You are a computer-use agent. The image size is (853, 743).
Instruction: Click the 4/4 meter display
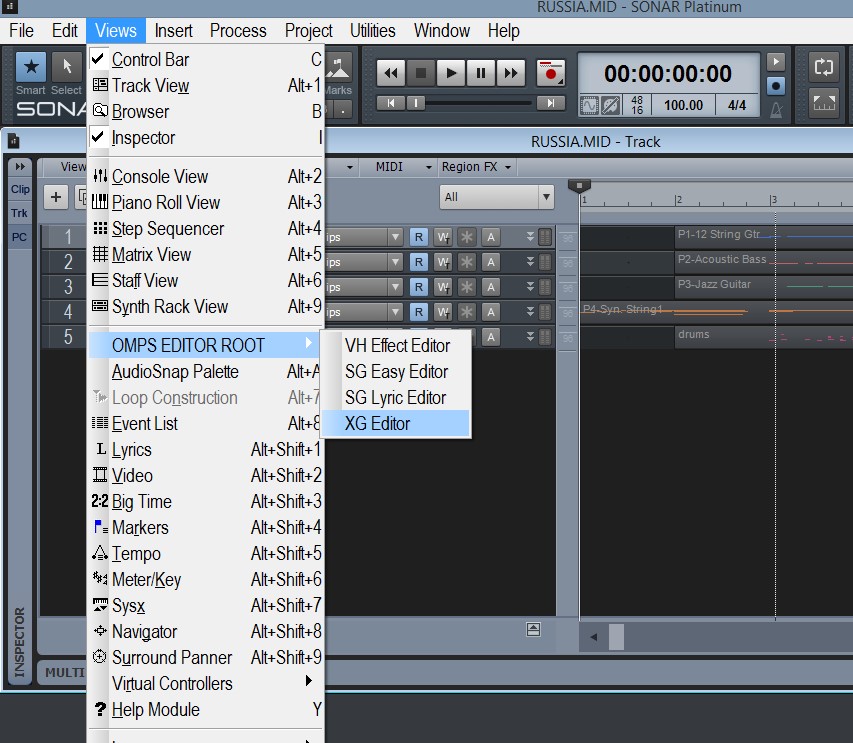[x=737, y=105]
